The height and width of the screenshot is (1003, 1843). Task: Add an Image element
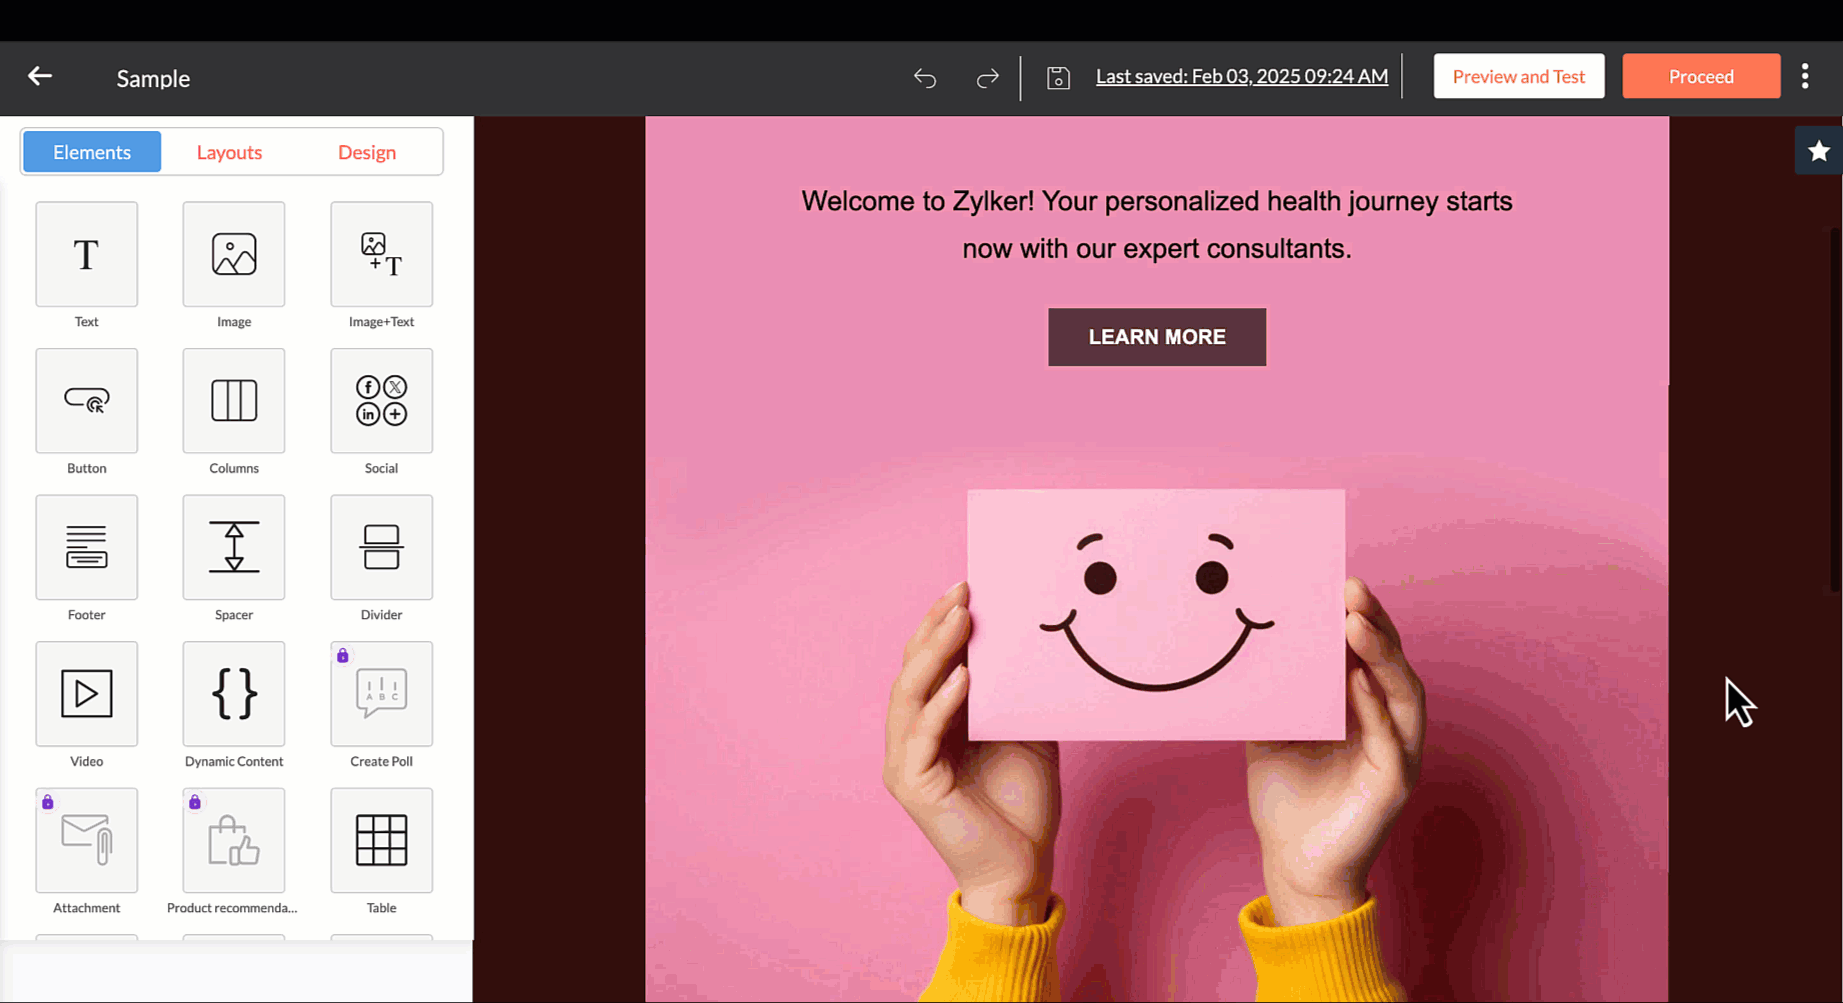pos(234,254)
